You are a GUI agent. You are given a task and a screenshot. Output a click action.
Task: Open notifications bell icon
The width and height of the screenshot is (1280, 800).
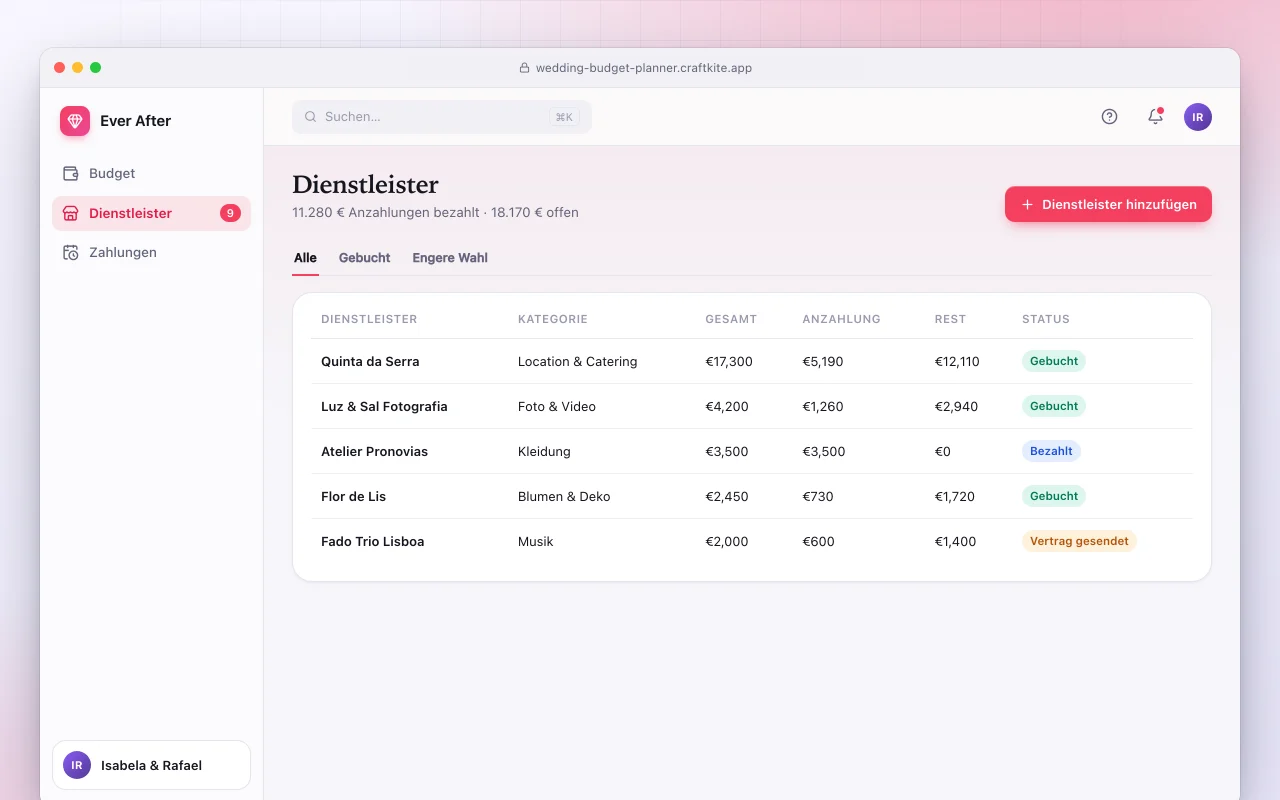pos(1155,116)
